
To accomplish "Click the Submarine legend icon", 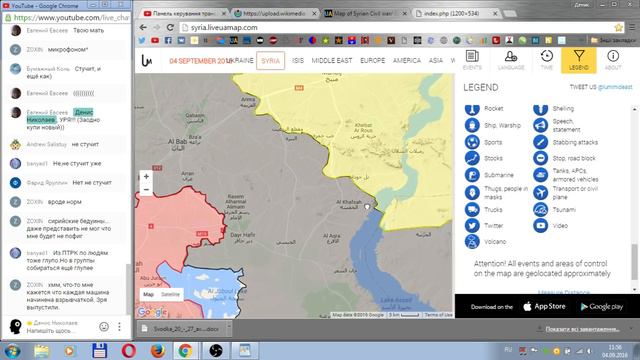I will (x=472, y=175).
